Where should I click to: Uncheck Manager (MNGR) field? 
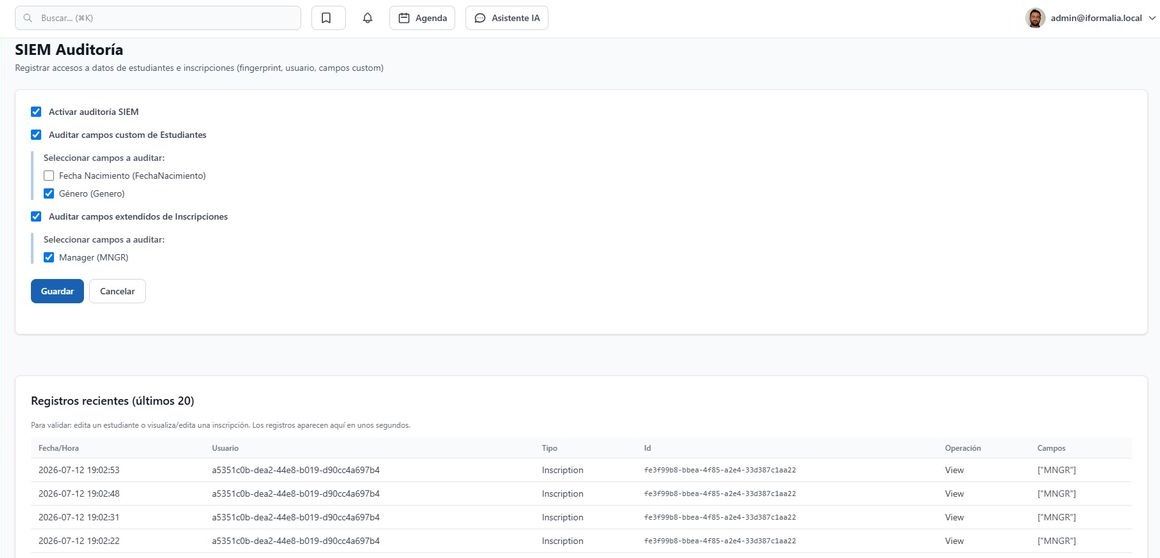point(49,258)
